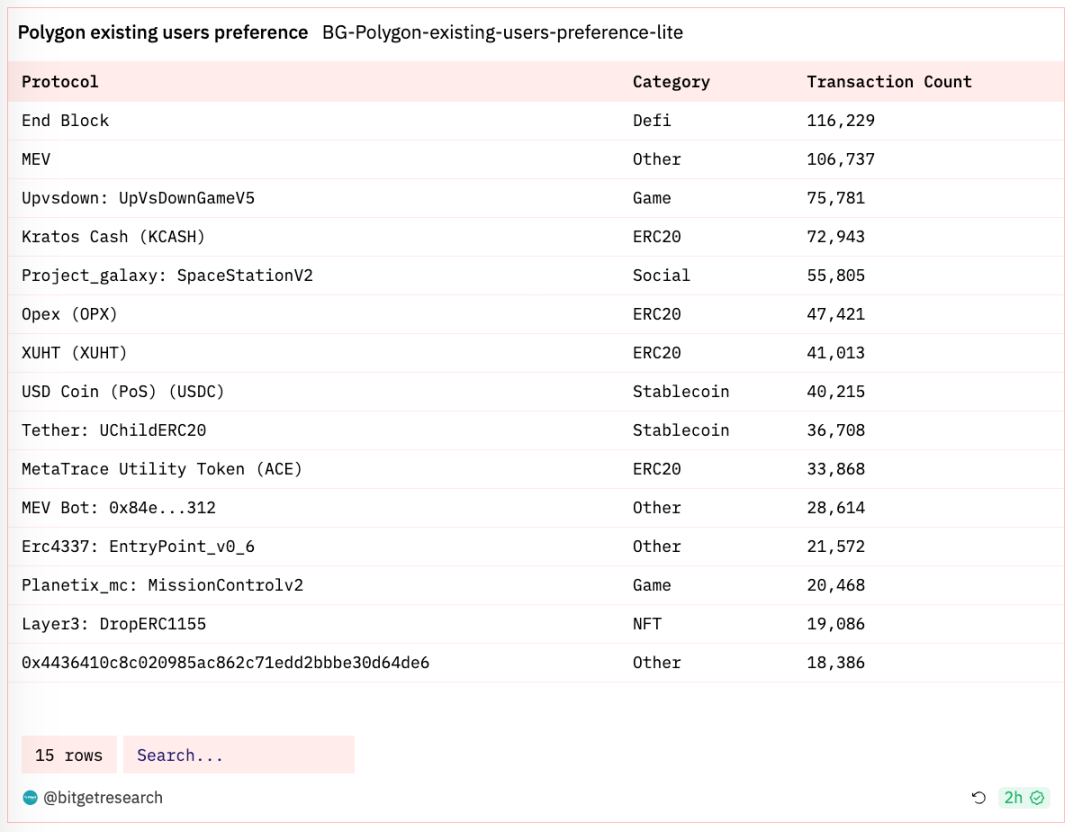Sort by the Transaction Count column header
The height and width of the screenshot is (832, 1073).
click(889, 82)
